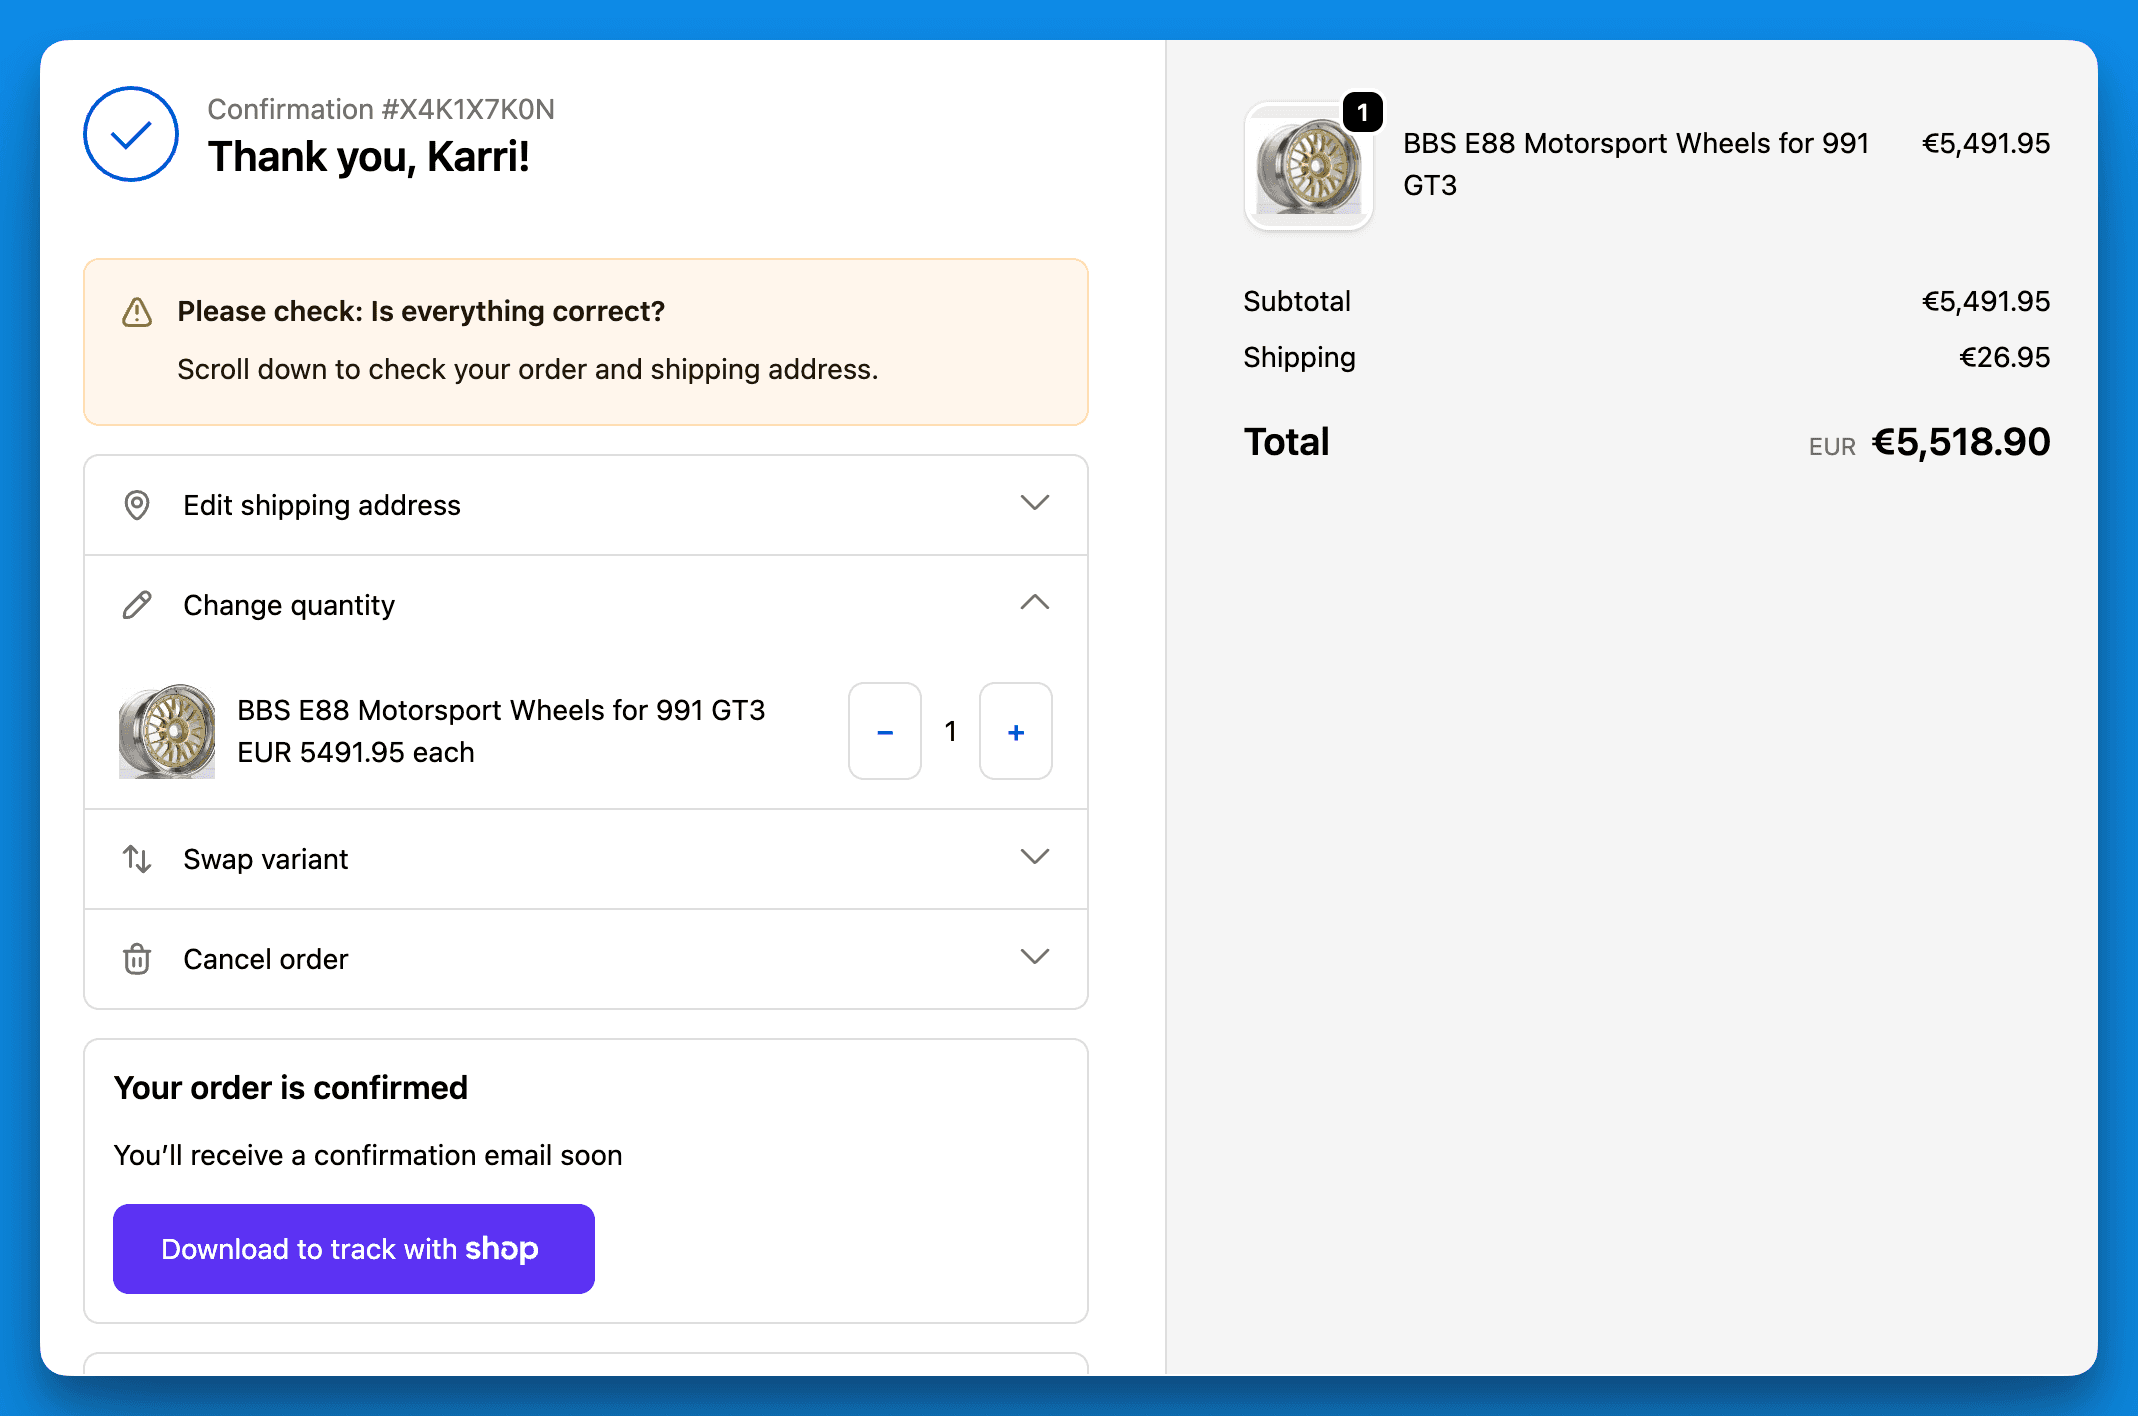Viewport: 2138px width, 1416px height.
Task: Open the Edit shipping address row
Action: click(585, 505)
